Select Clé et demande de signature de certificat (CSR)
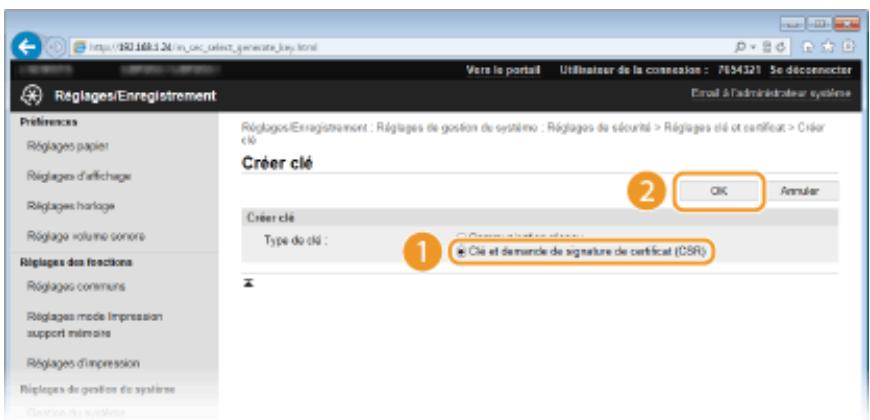870x420 pixels. tap(580, 251)
